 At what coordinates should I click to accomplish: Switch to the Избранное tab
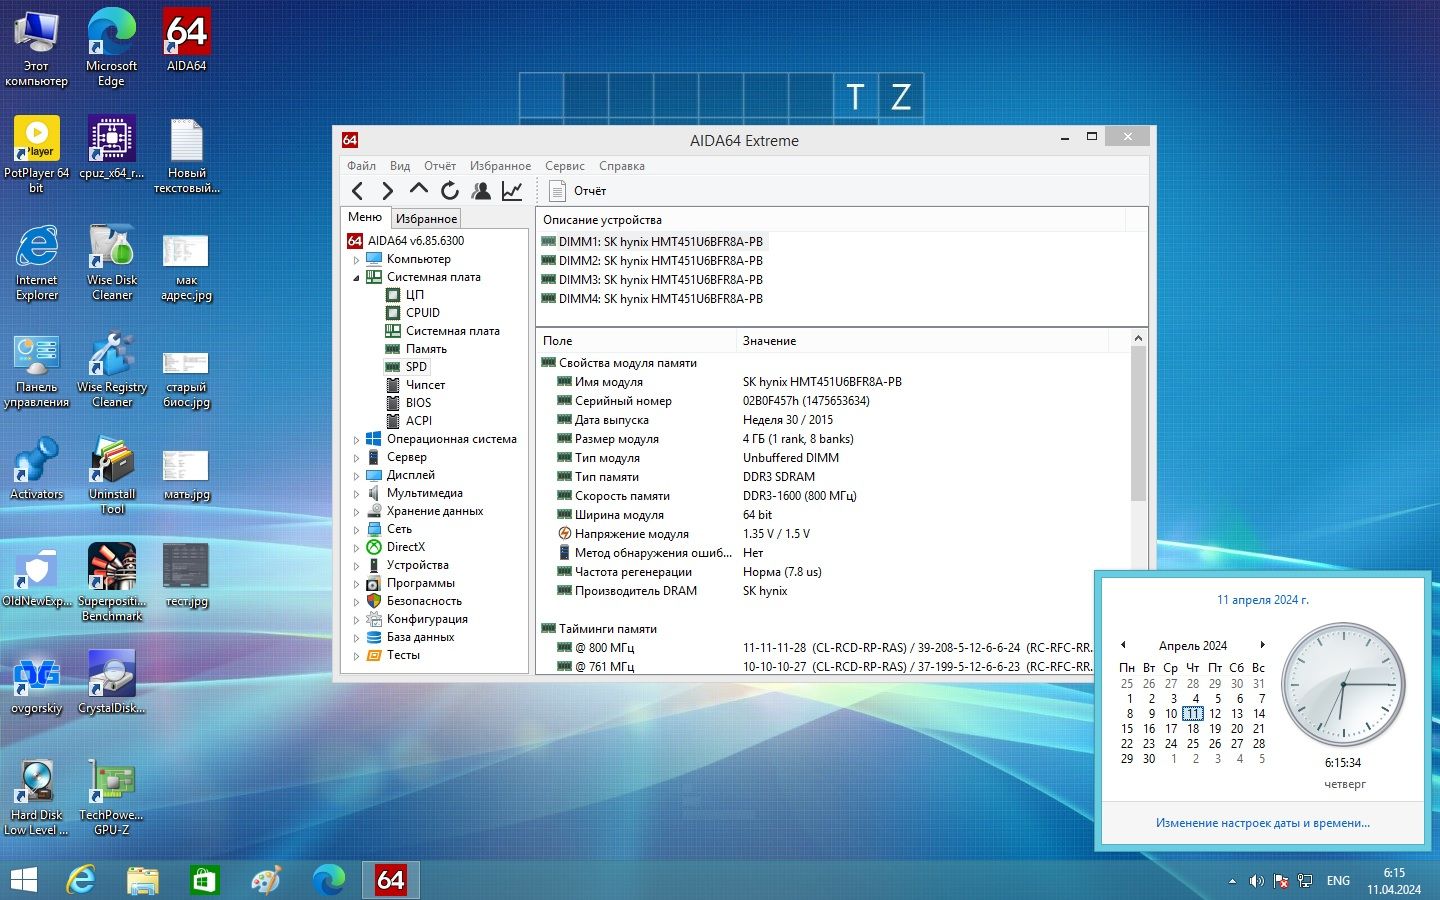click(x=426, y=219)
